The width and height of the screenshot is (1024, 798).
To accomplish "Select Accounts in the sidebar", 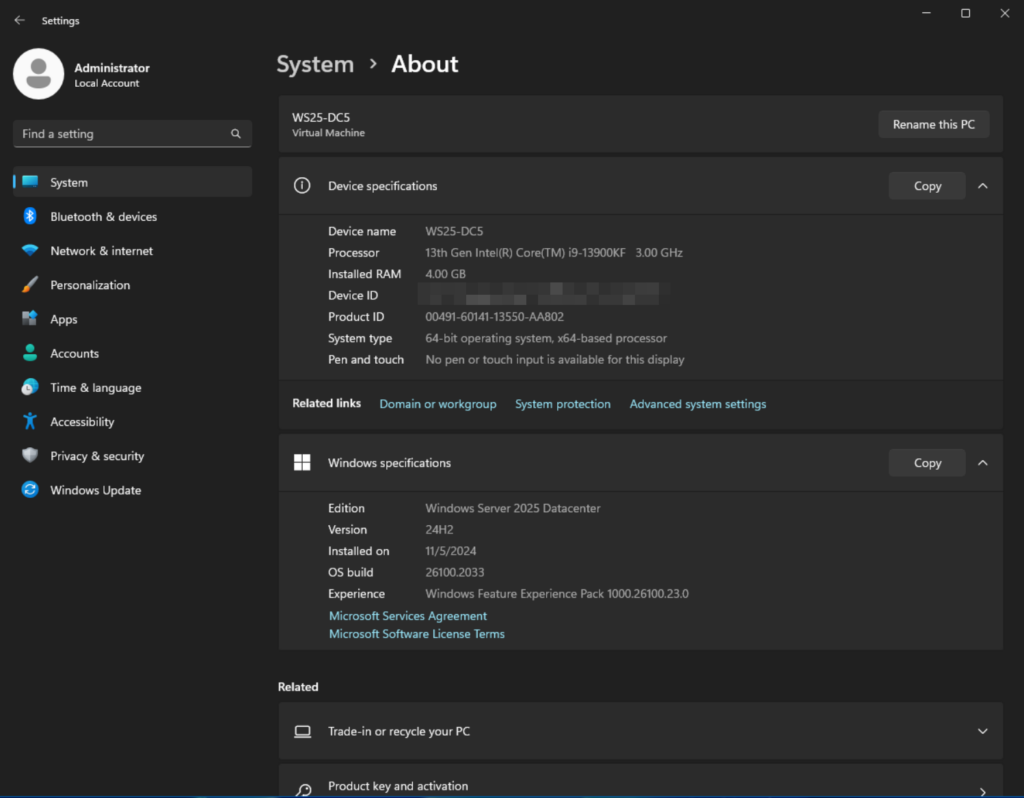I will (133, 353).
